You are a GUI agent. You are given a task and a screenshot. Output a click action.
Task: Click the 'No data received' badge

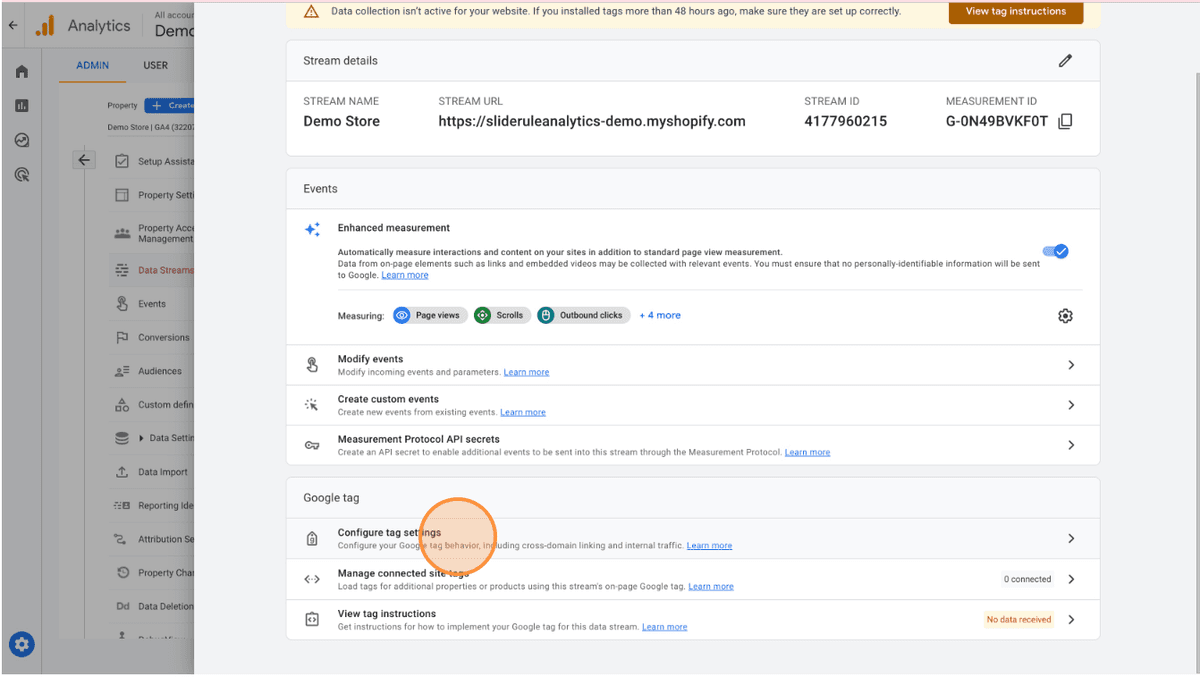point(1019,619)
